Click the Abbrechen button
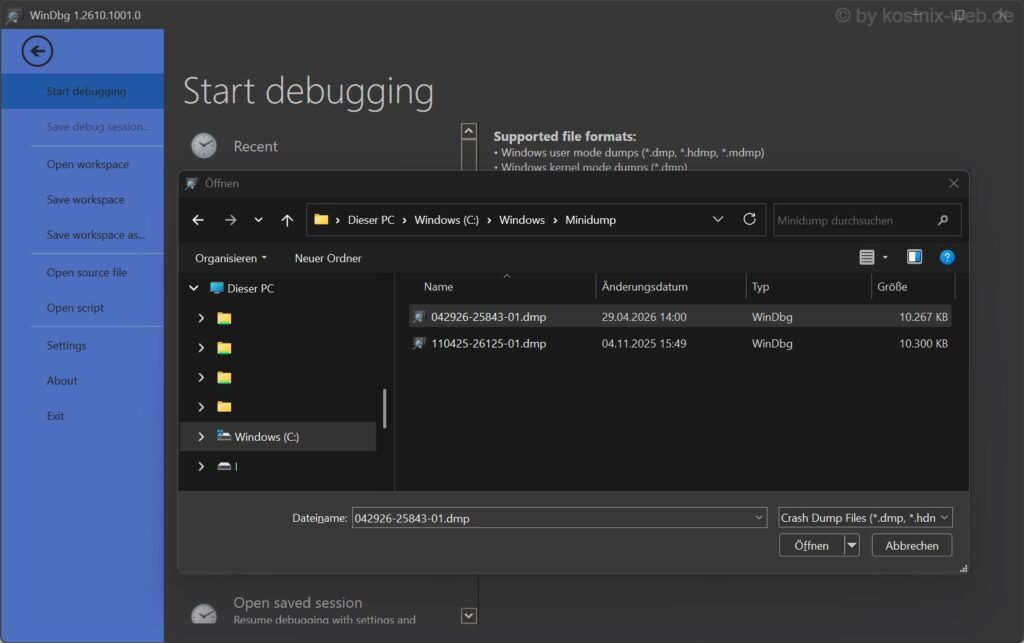Screen dimensions: 1024x643 click(x=912, y=545)
